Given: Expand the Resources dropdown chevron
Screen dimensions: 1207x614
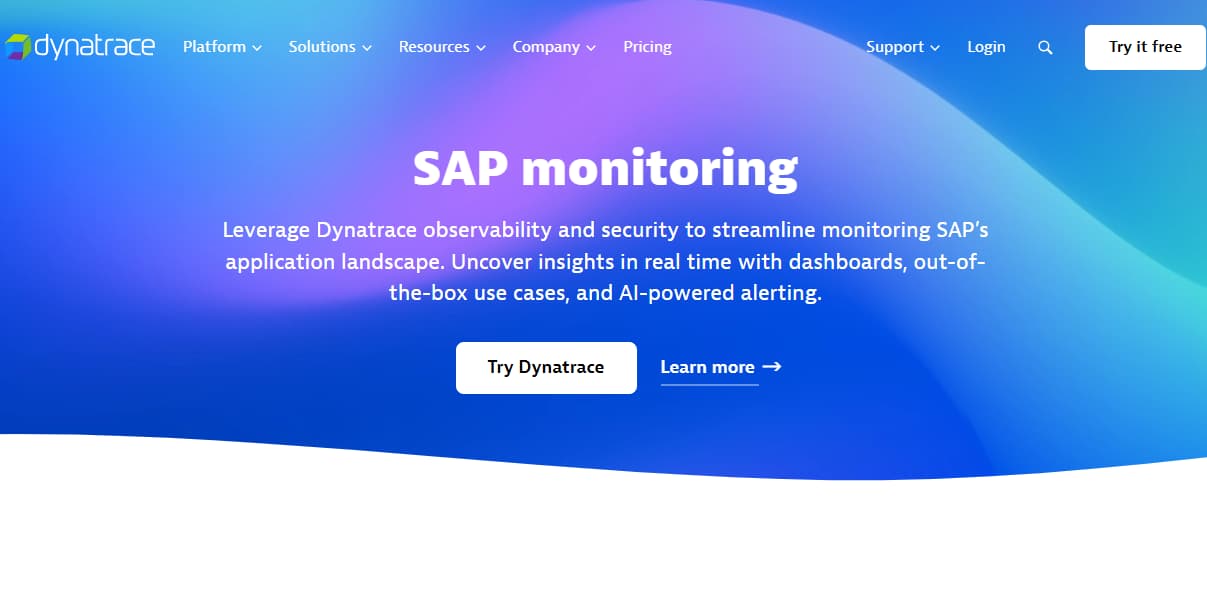Looking at the screenshot, I should click(x=481, y=47).
